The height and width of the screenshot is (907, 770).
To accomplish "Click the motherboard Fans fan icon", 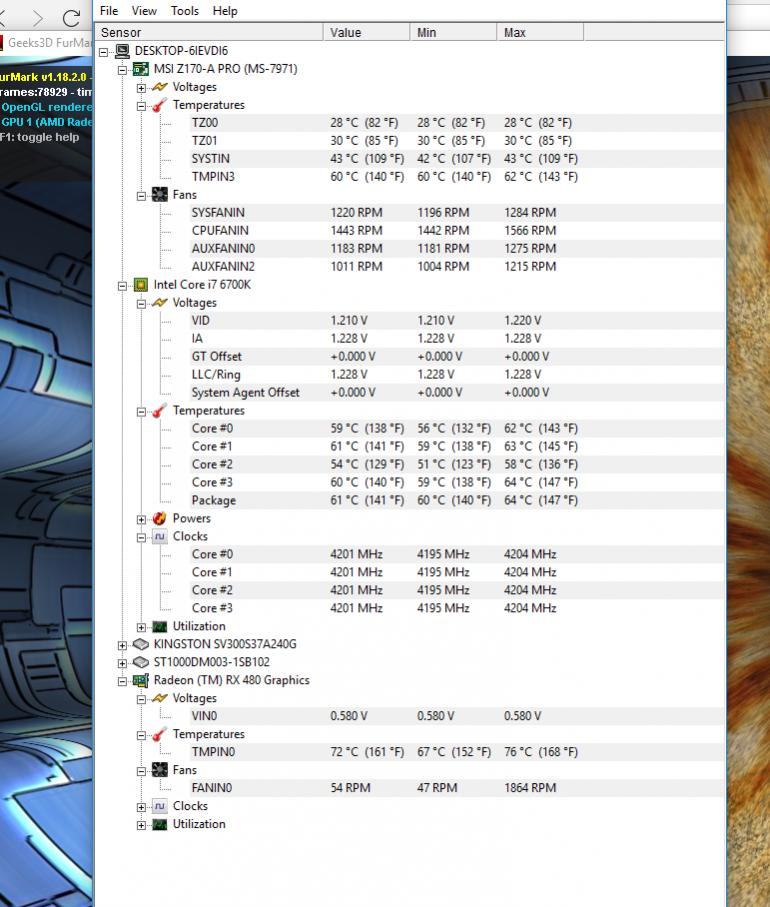I will tap(160, 194).
